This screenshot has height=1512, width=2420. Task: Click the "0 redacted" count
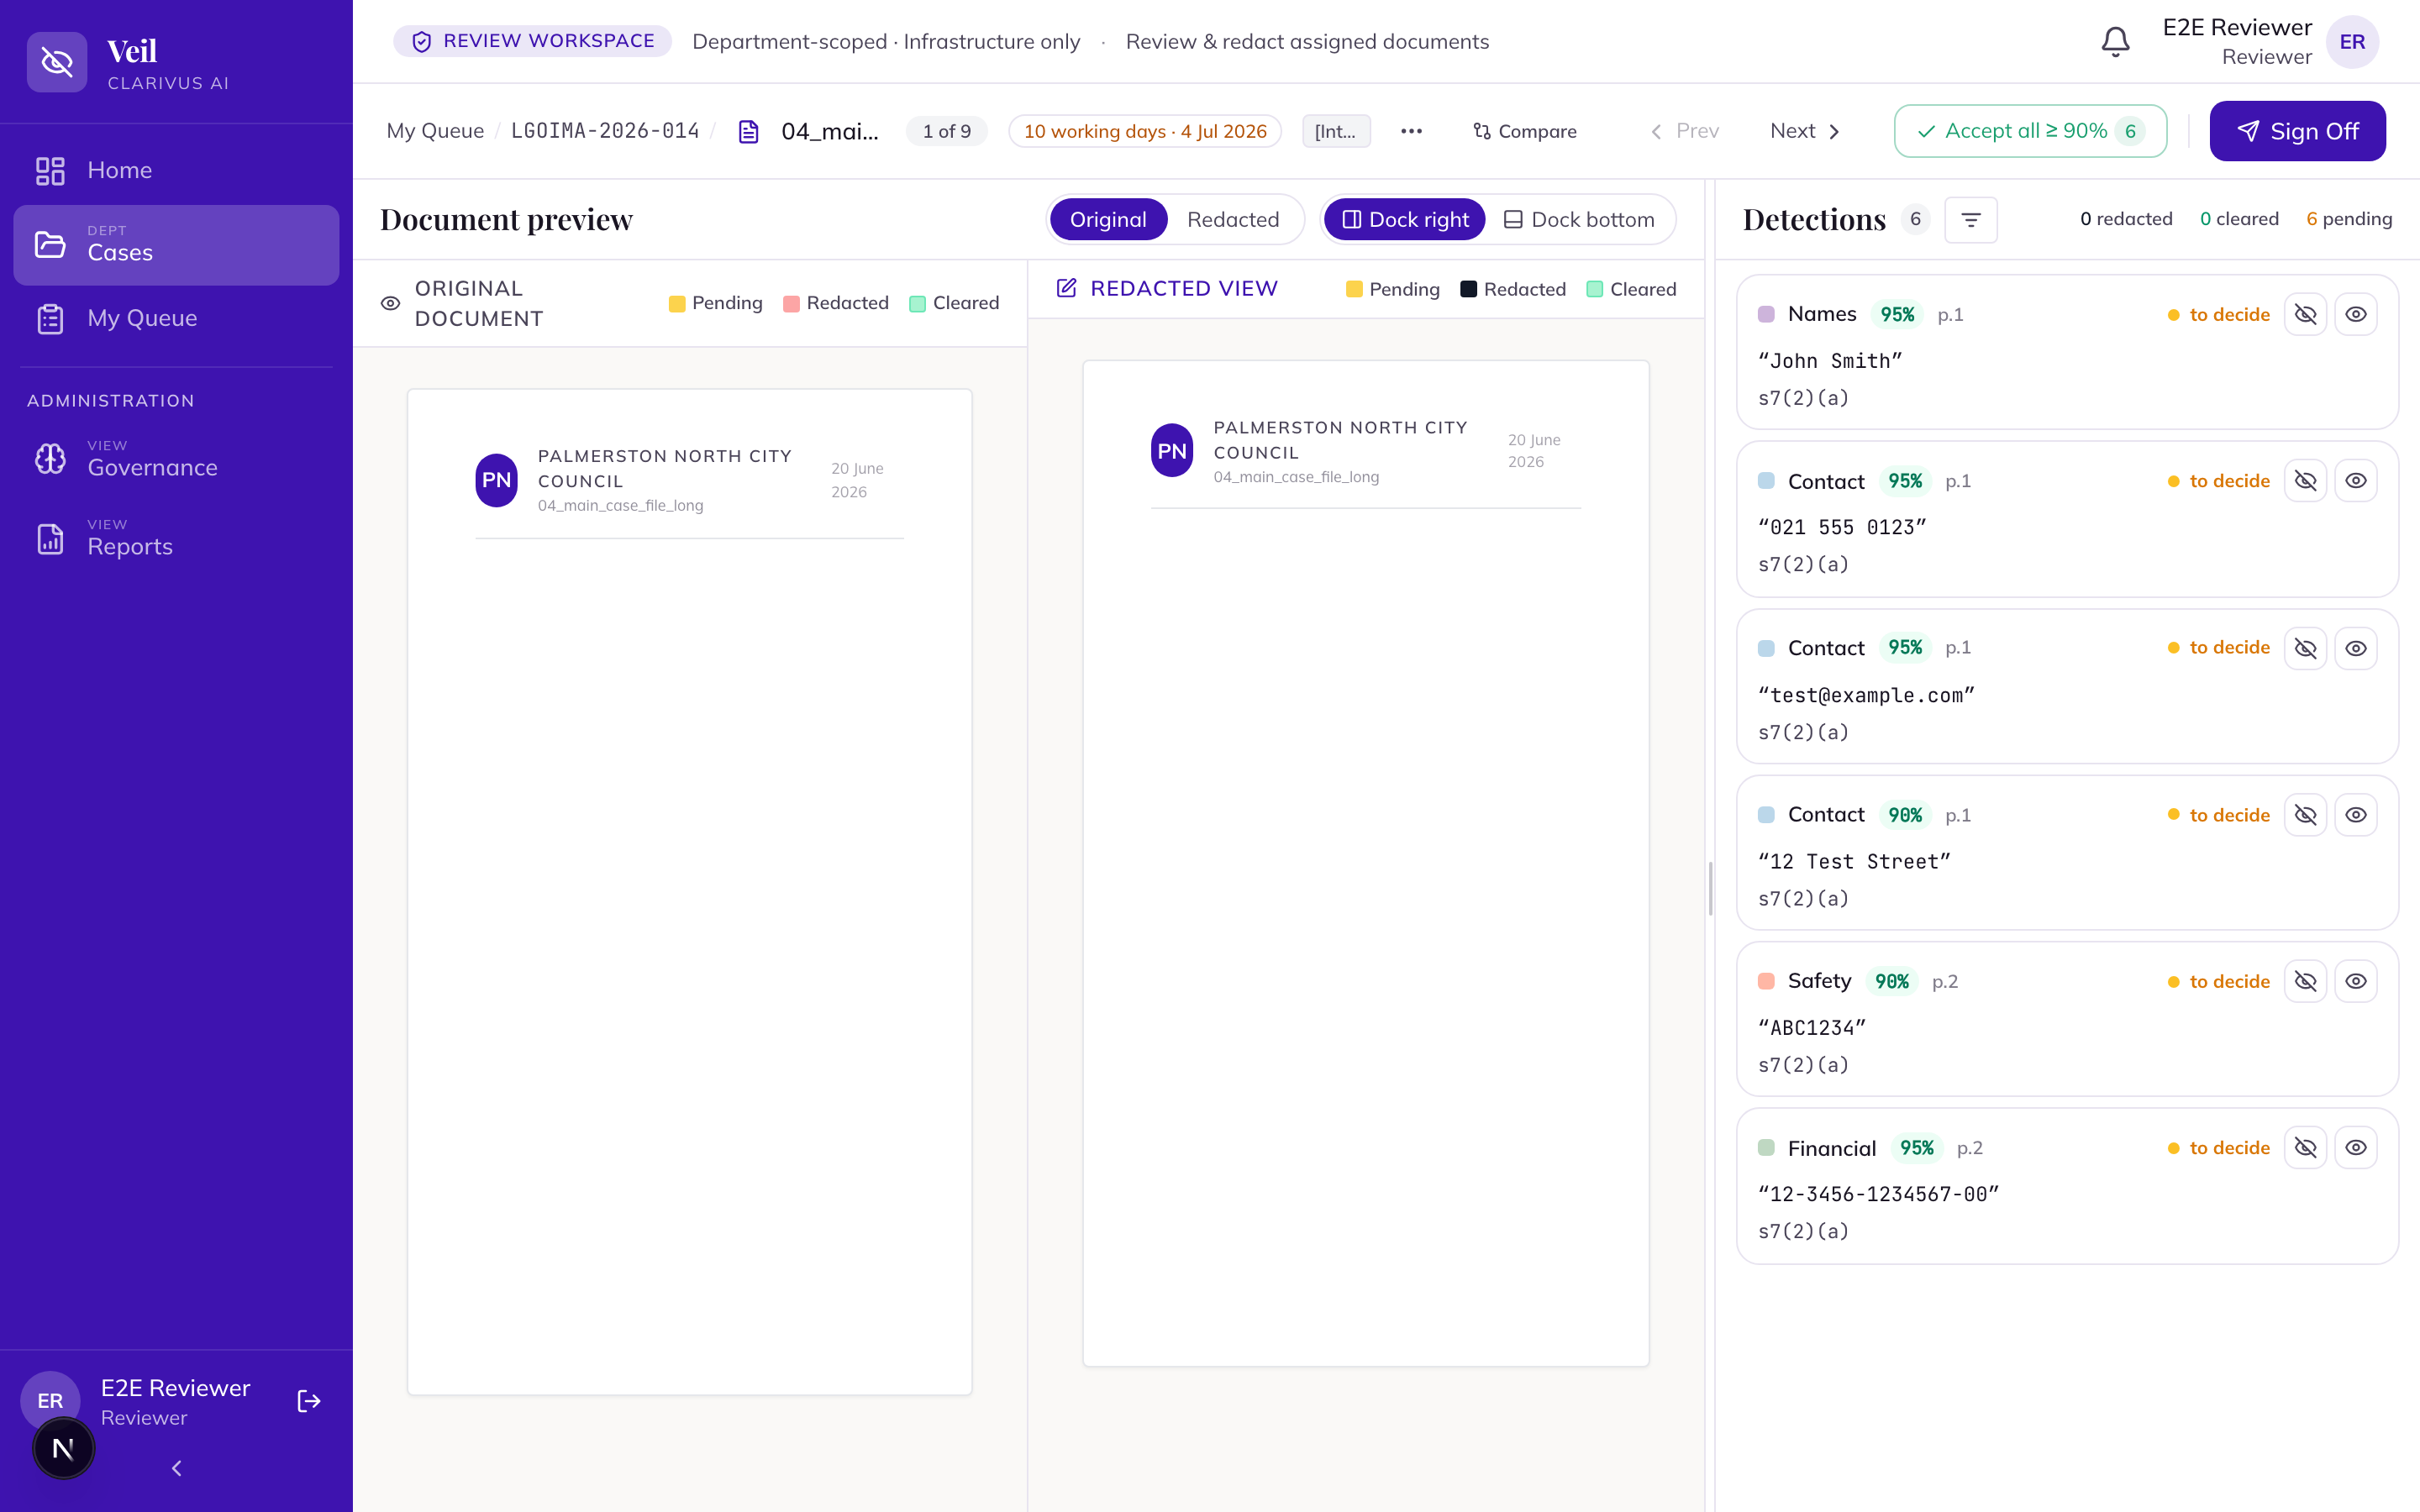pos(2126,219)
